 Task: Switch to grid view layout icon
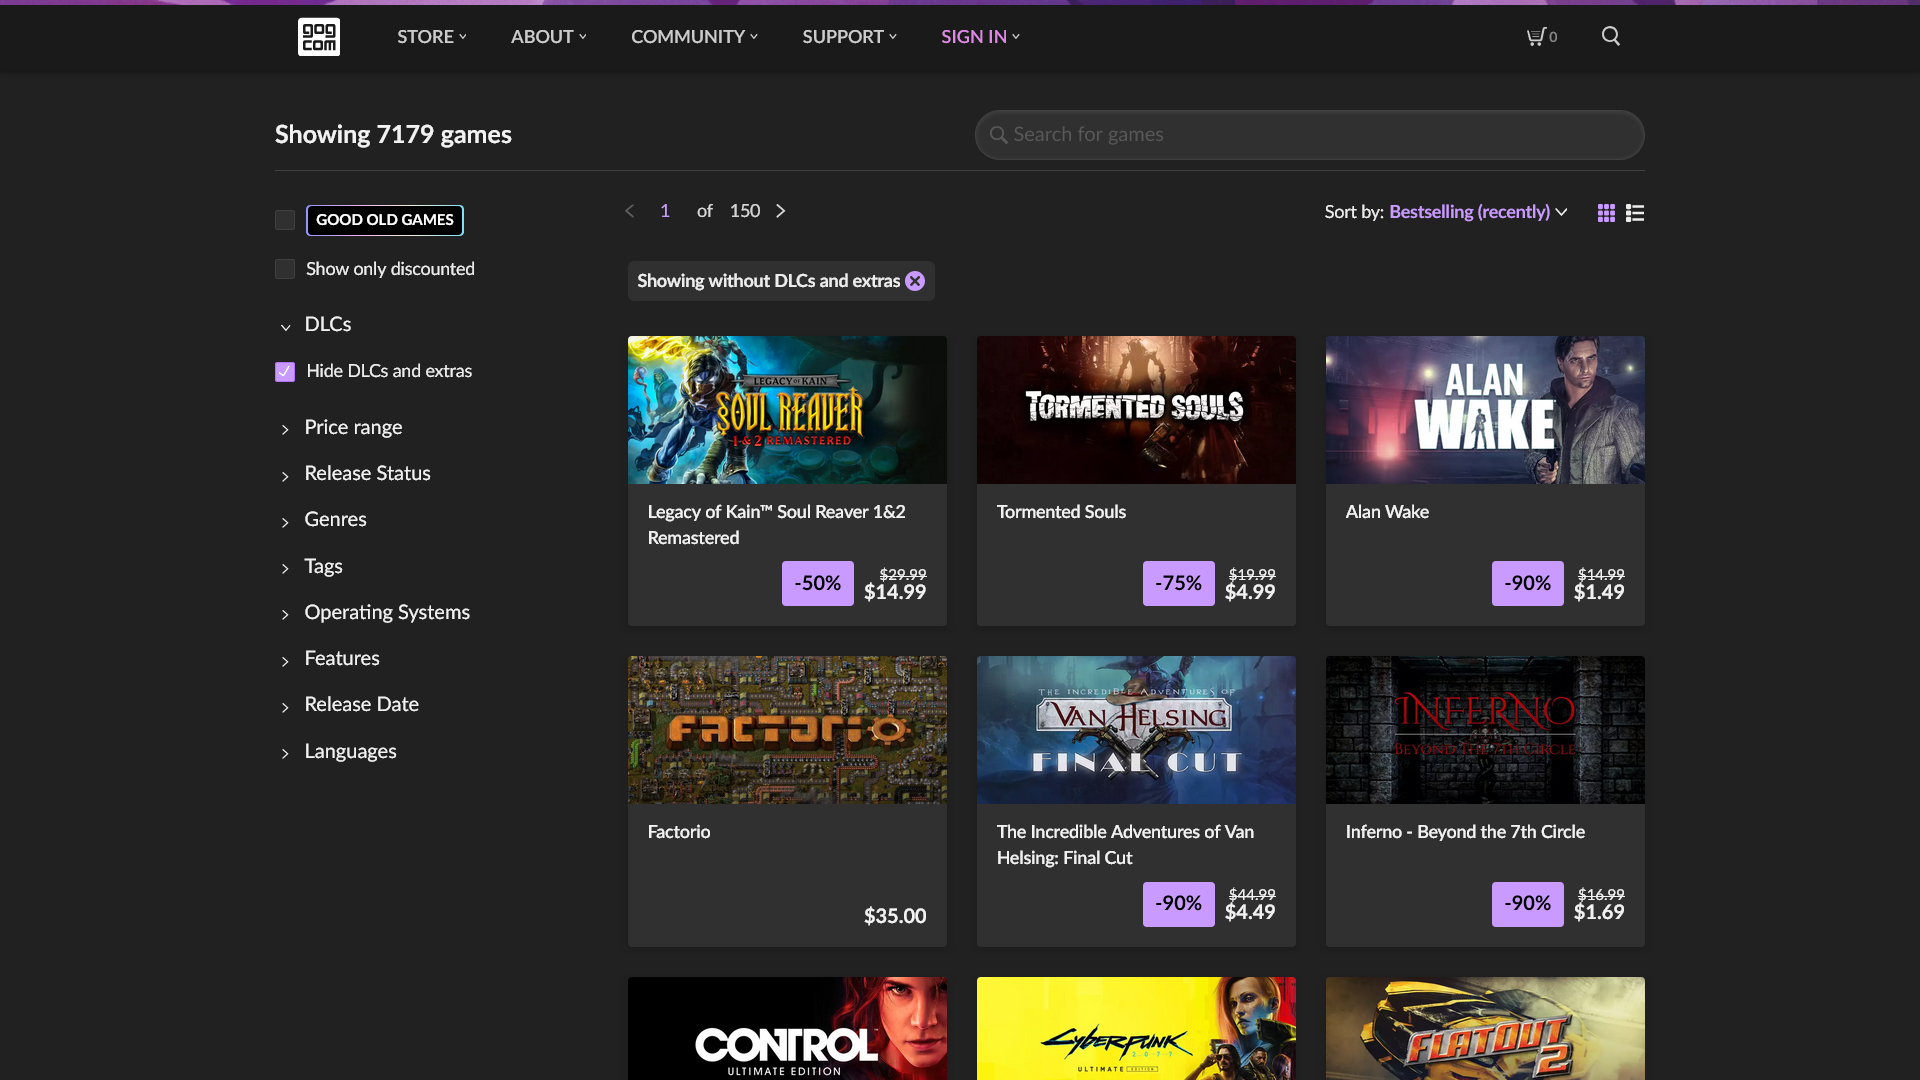[1606, 213]
